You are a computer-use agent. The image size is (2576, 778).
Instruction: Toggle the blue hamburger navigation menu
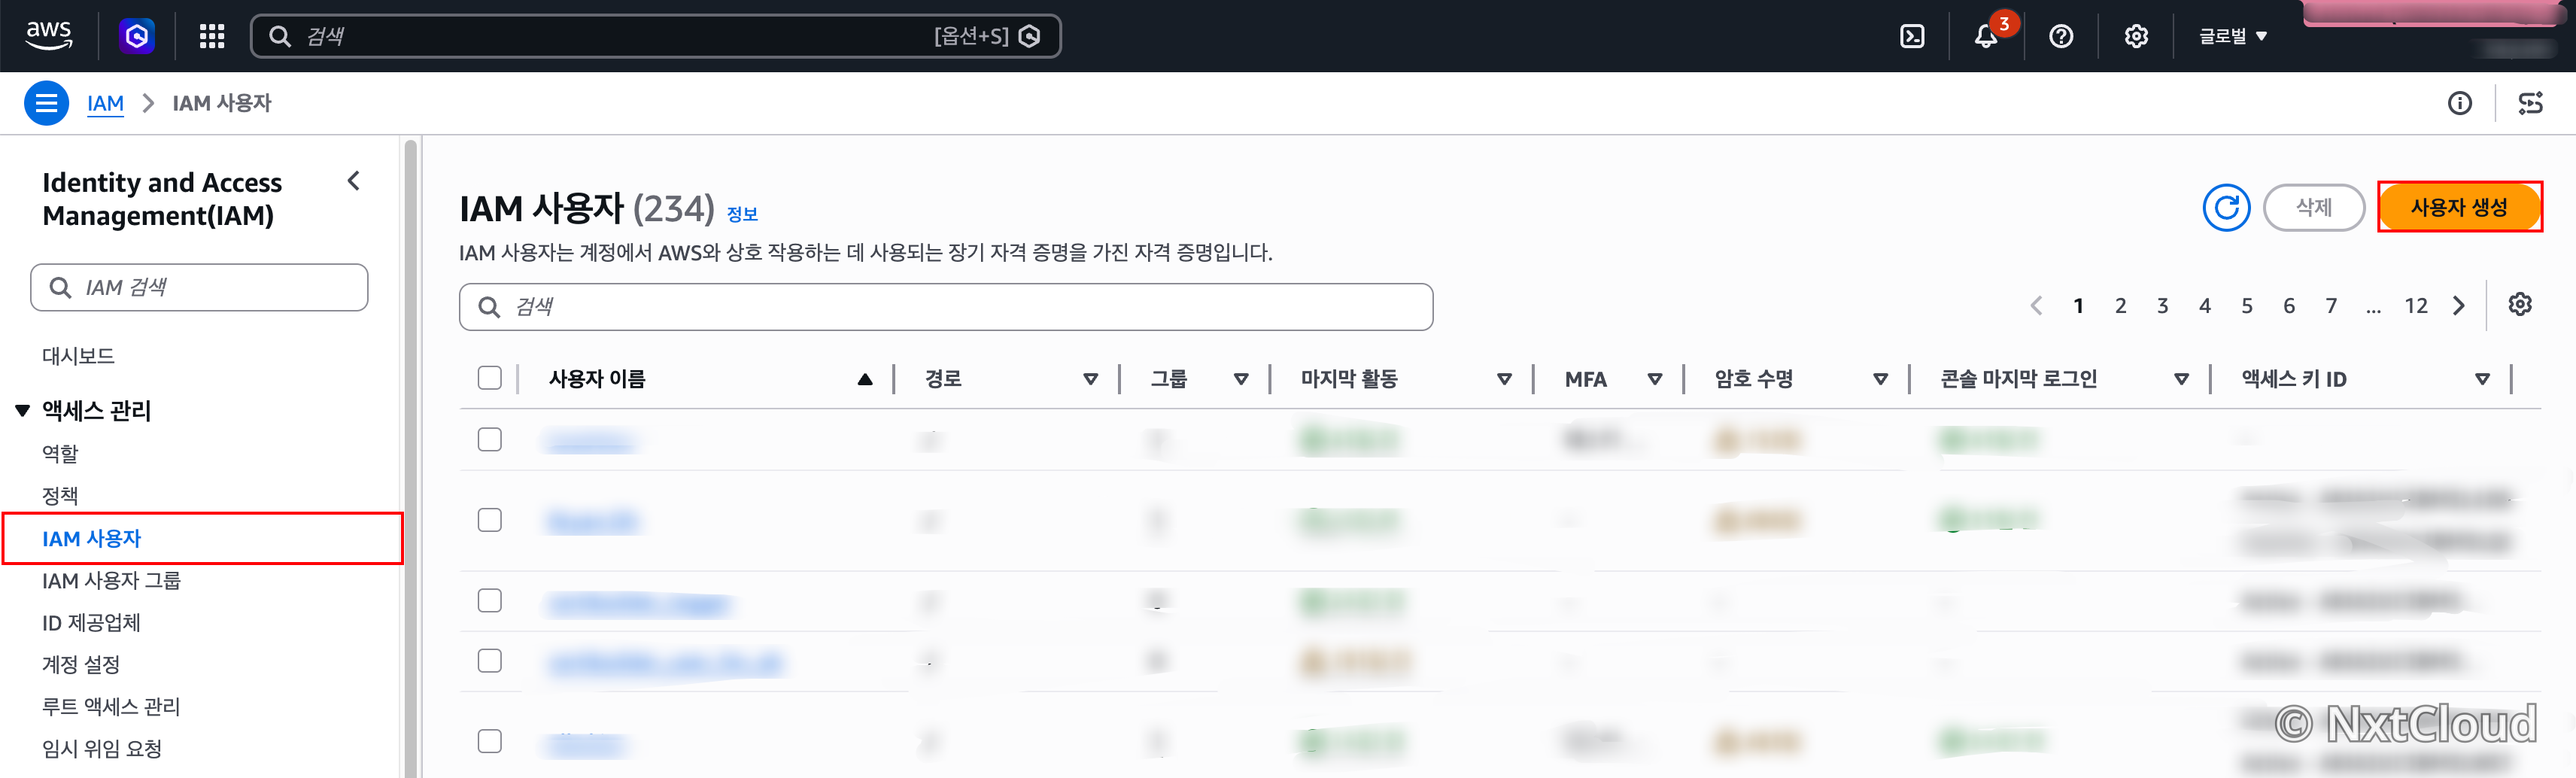(x=46, y=103)
